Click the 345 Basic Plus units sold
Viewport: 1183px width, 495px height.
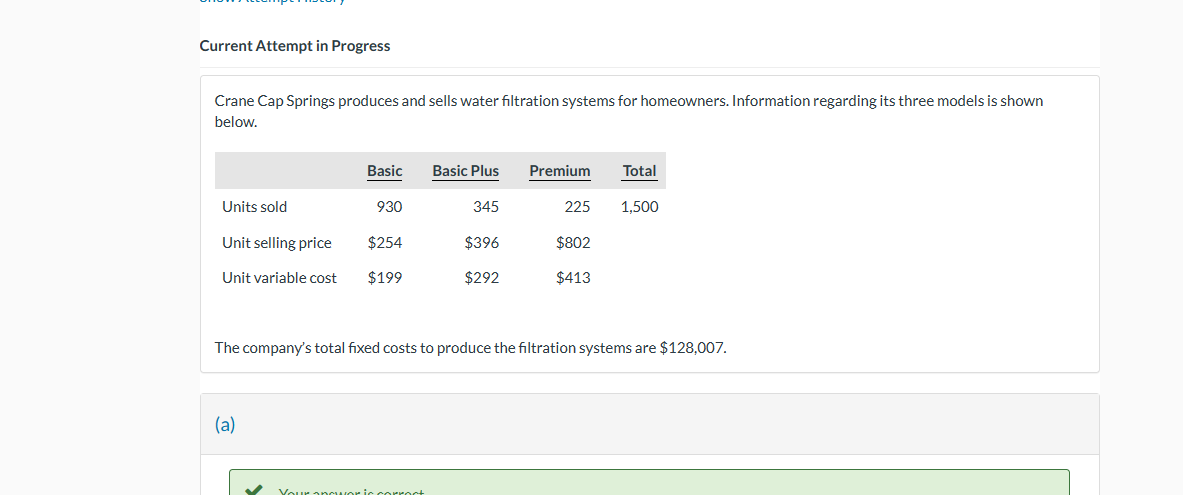point(485,207)
